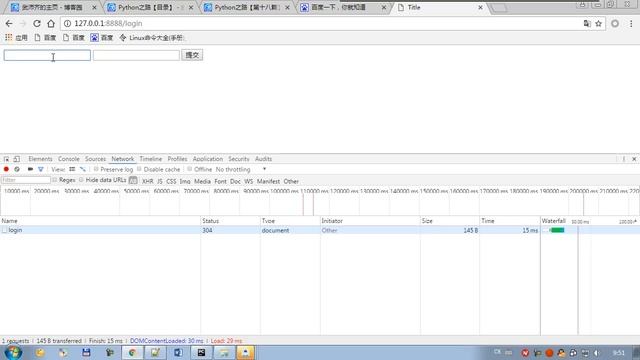Sort requests by the Status column

230,221
